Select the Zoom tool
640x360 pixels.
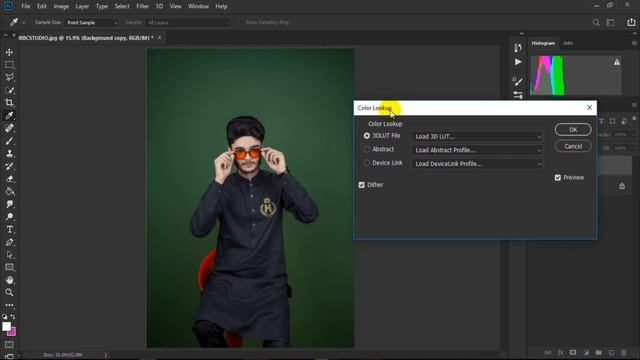pos(9,292)
